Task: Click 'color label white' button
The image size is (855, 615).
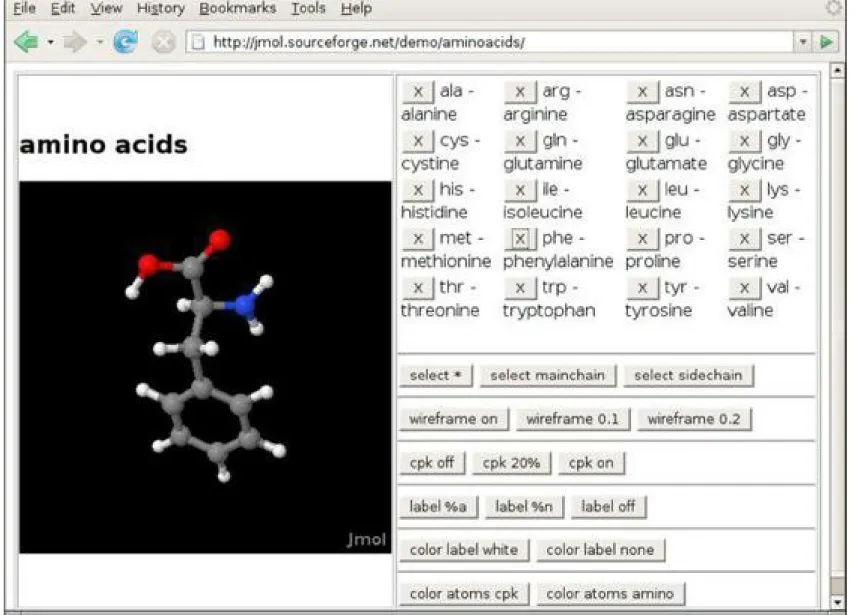Action: coord(464,550)
